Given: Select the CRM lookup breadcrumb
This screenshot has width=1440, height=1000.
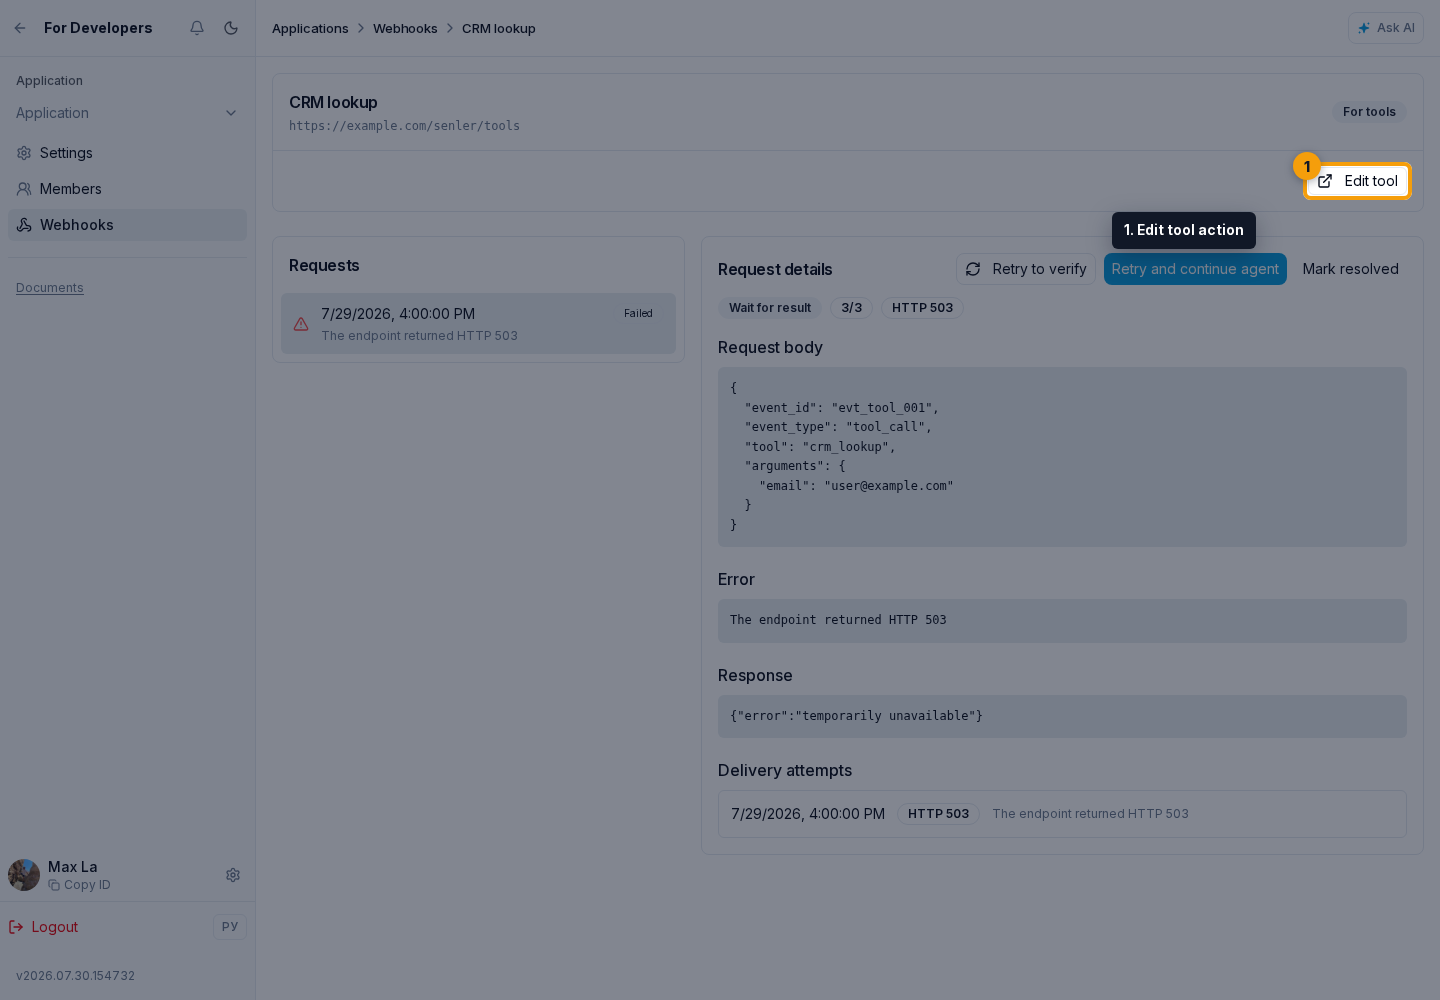Looking at the screenshot, I should pos(499,28).
